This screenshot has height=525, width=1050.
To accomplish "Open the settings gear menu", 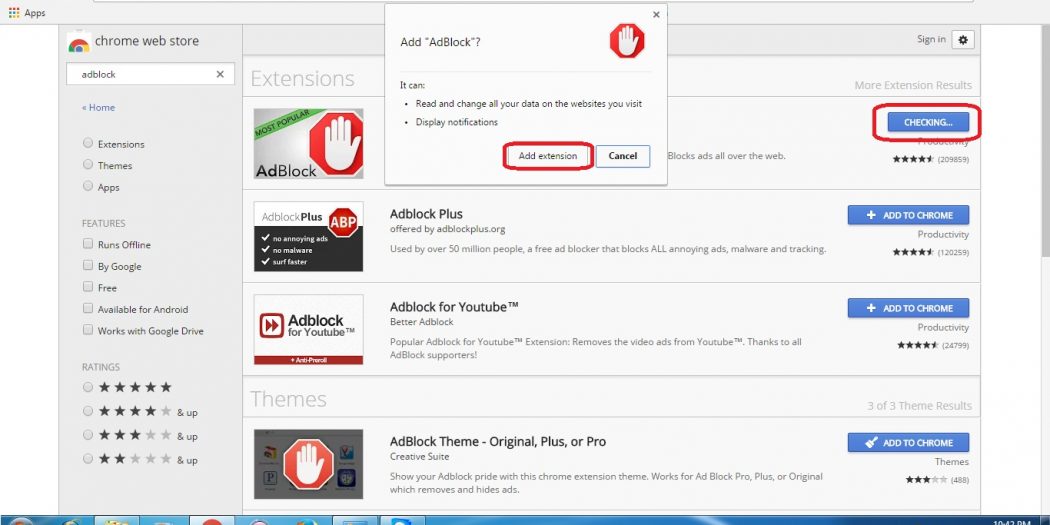I will click(x=963, y=40).
